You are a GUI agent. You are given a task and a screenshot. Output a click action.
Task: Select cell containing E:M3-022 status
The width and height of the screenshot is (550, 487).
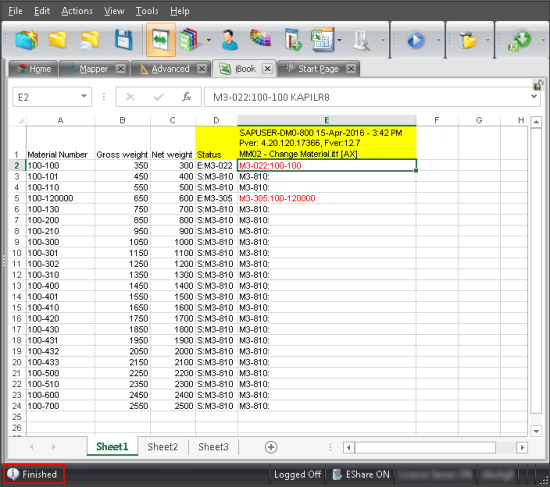[x=216, y=166]
